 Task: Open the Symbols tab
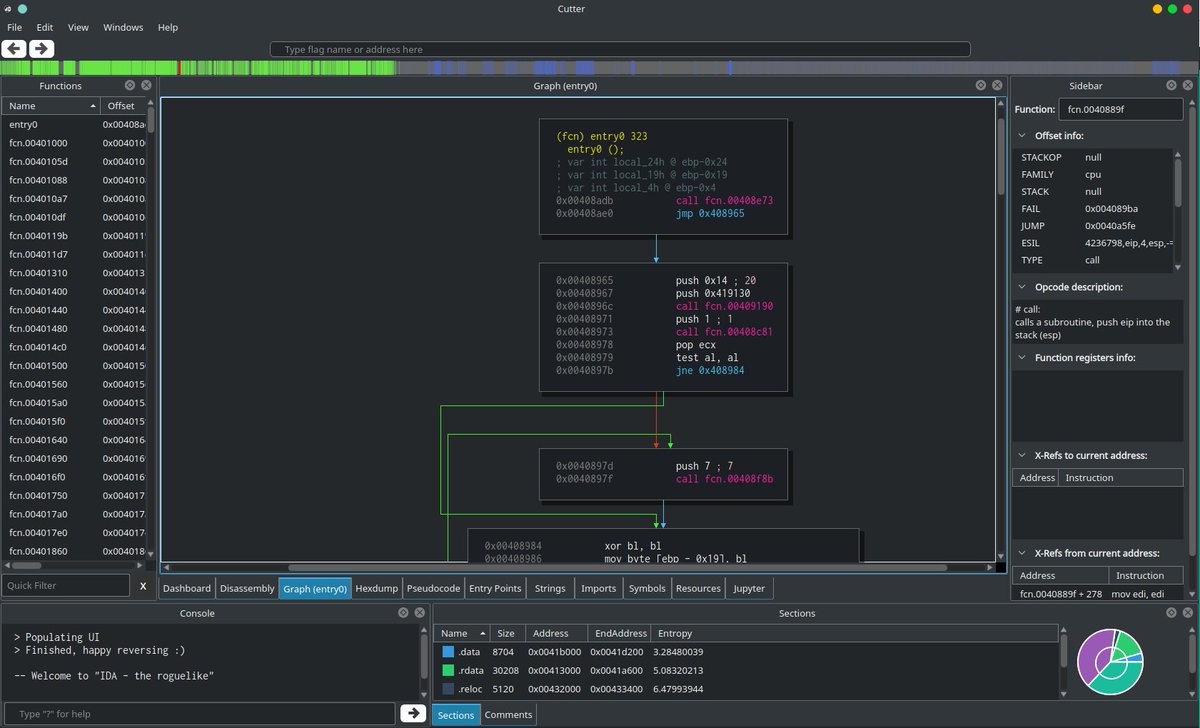pos(647,588)
